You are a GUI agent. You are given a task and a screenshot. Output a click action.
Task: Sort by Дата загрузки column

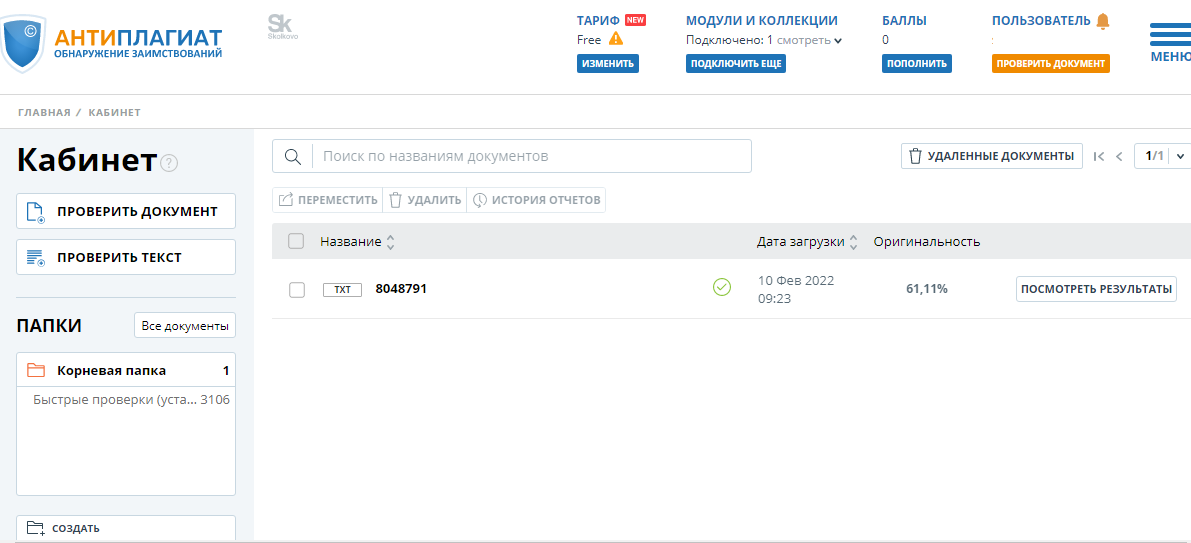(x=806, y=242)
